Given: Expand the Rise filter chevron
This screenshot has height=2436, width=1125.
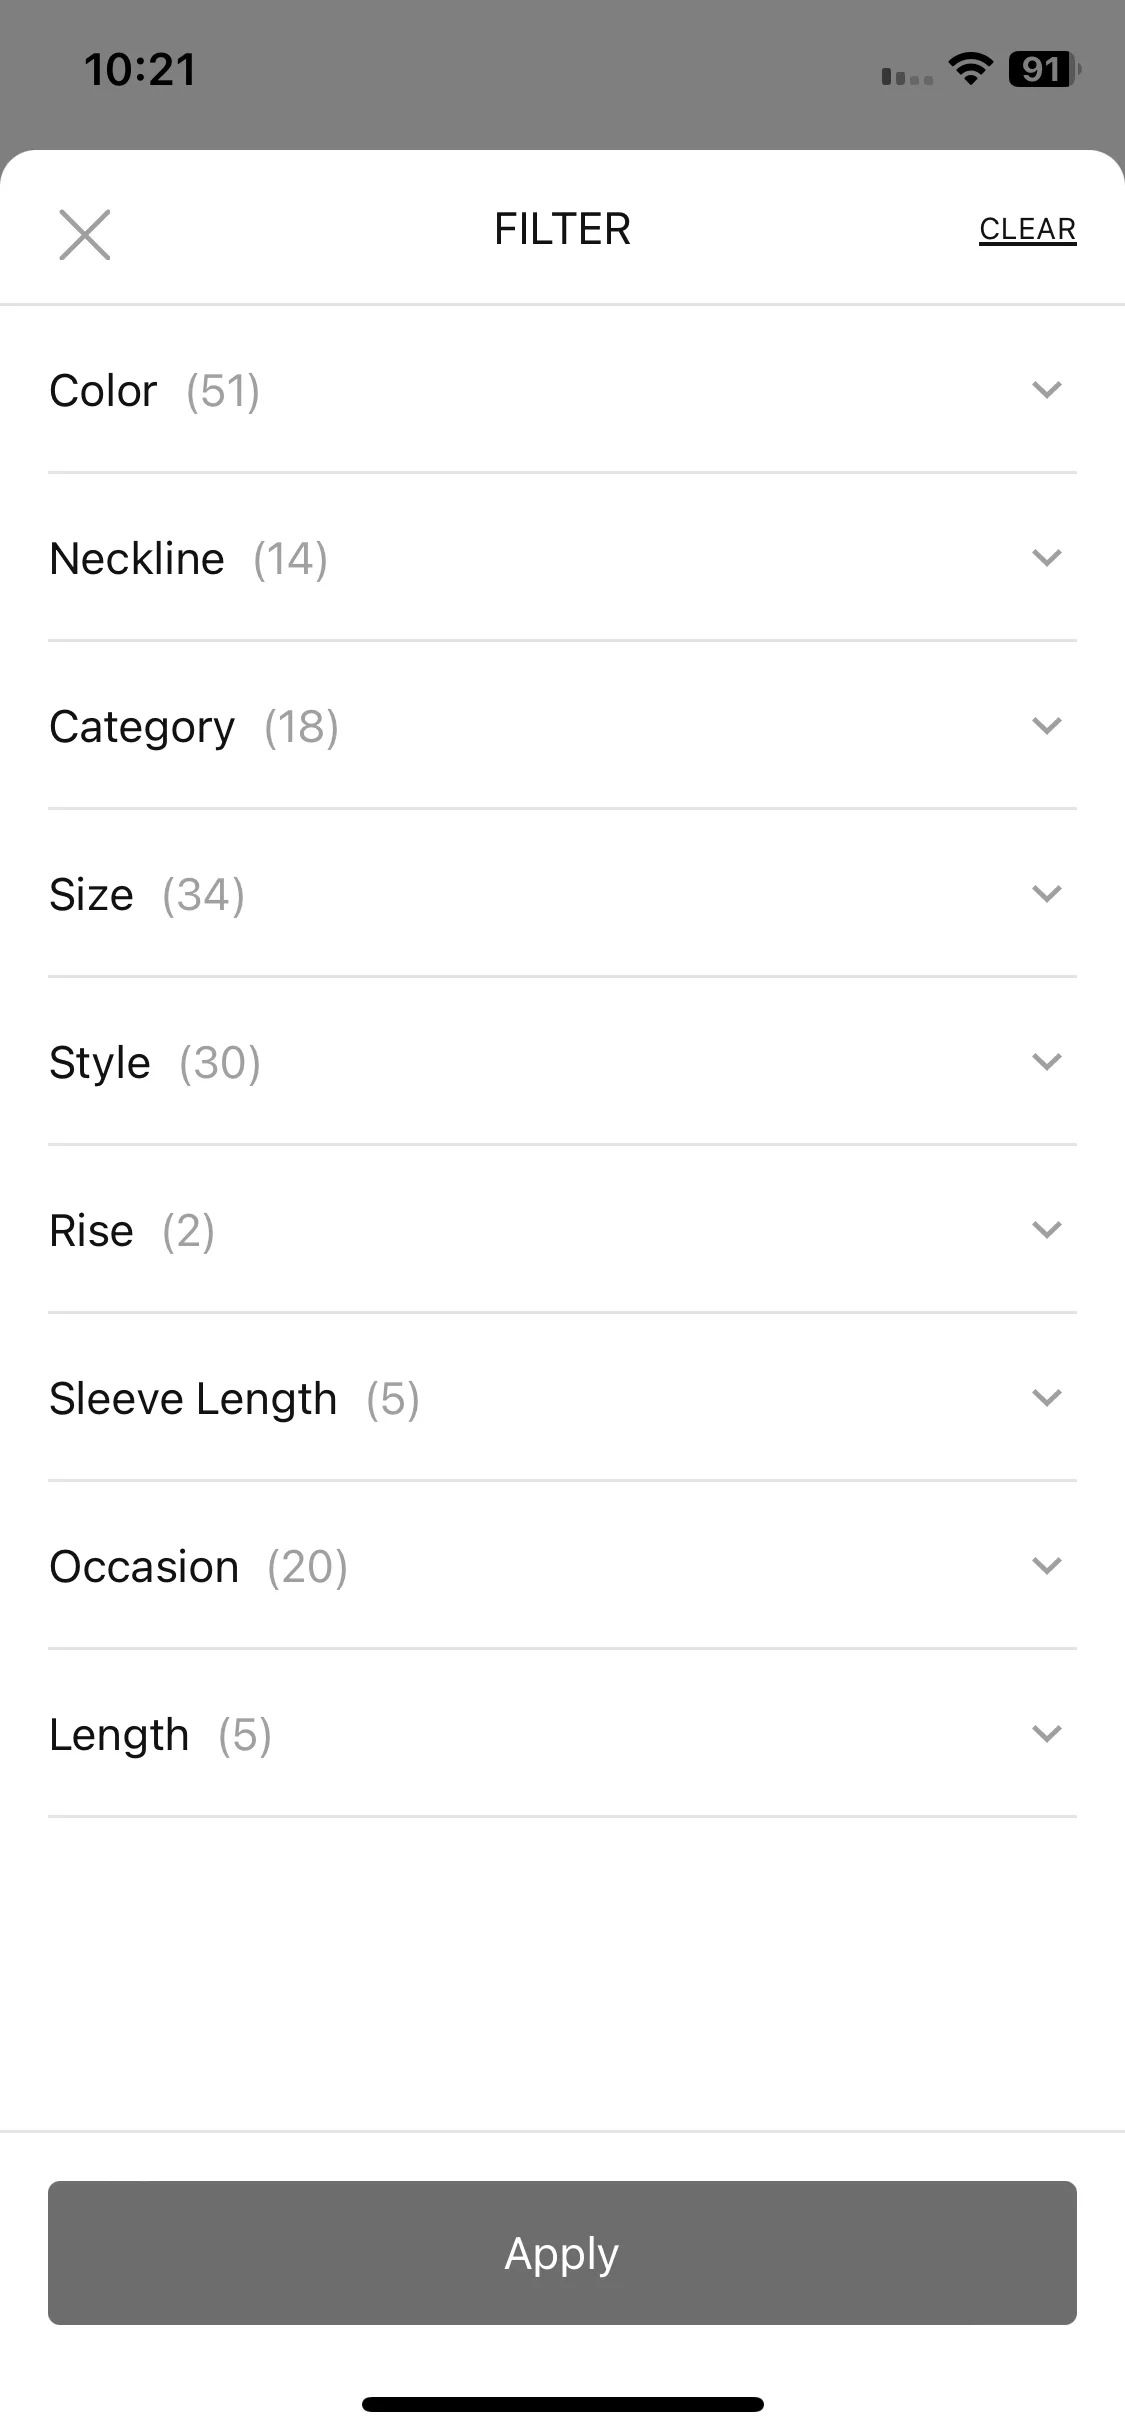Looking at the screenshot, I should (1046, 1230).
